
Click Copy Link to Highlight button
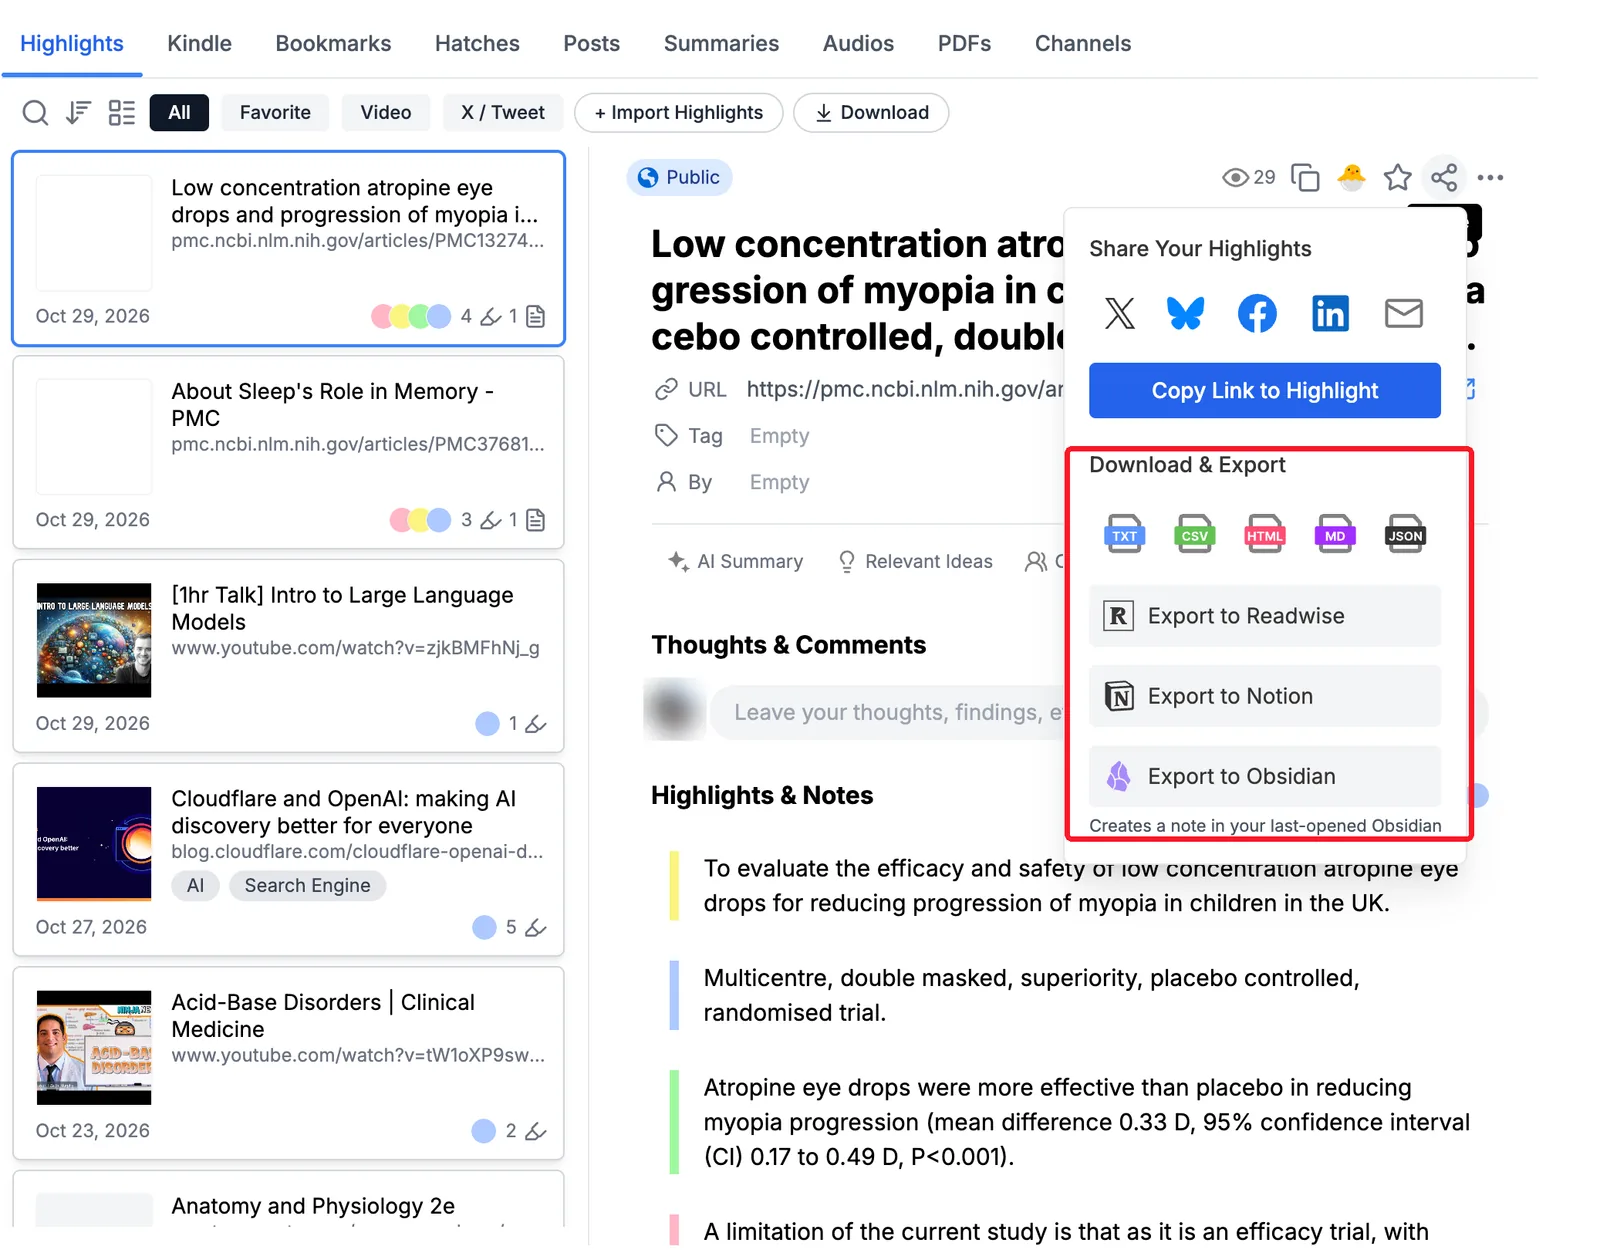pos(1265,391)
